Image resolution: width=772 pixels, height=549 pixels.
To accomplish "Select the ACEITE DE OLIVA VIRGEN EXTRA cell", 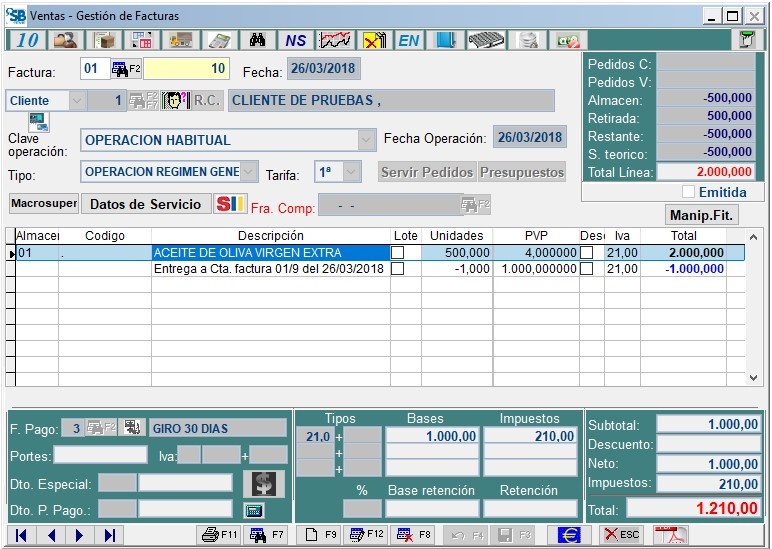I will [270, 253].
